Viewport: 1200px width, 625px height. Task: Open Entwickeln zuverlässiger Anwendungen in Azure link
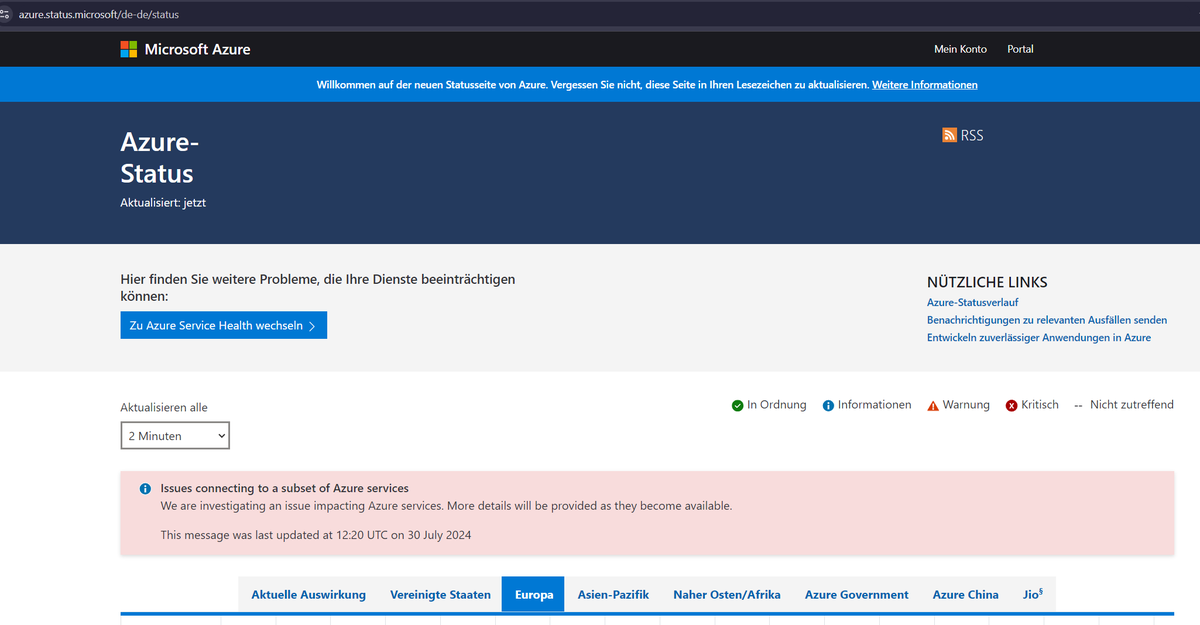point(1039,338)
